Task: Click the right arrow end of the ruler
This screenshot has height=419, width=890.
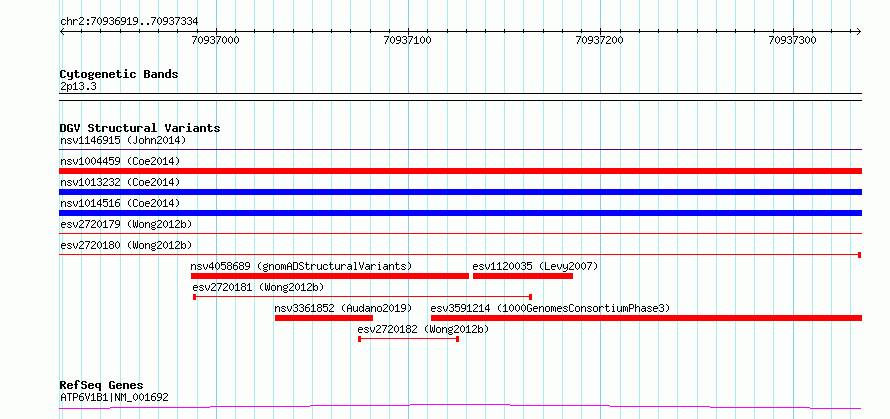Action: pyautogui.click(x=859, y=31)
